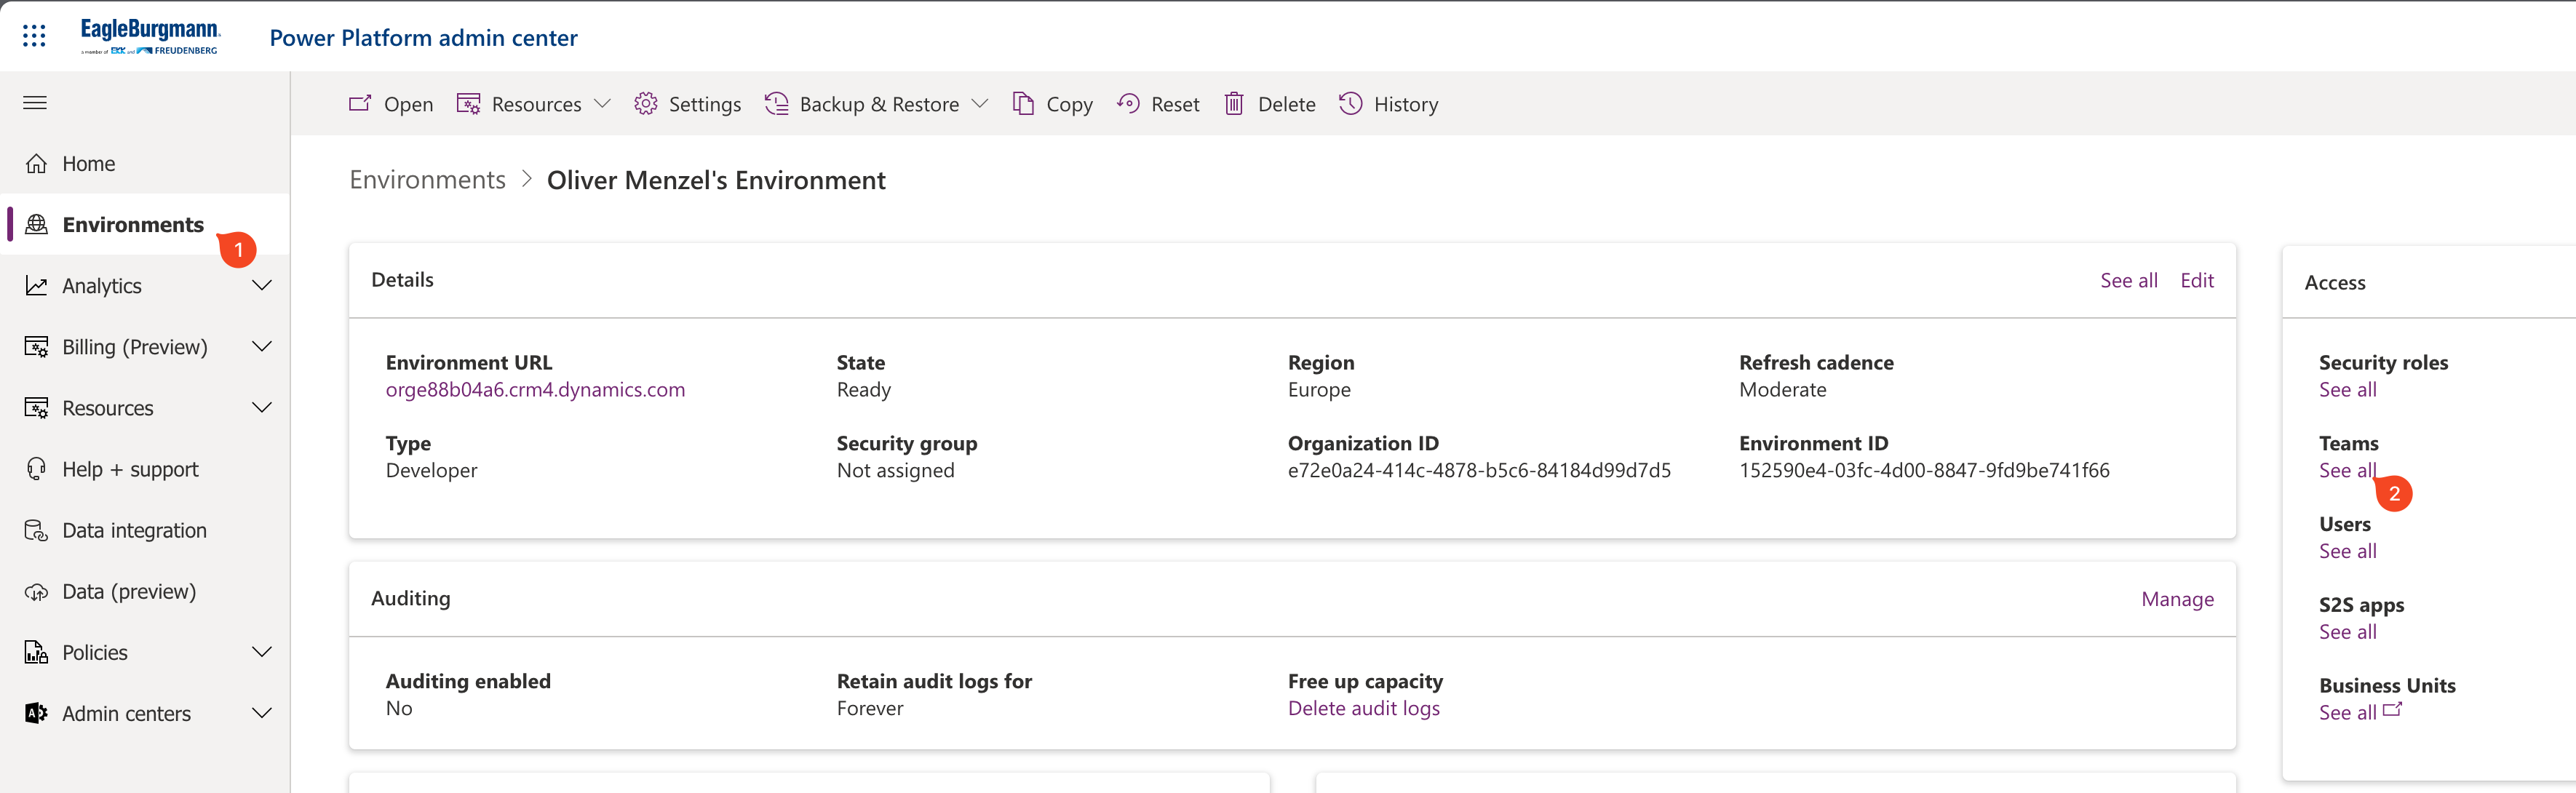Open the environment URL orge88b04a6.crm4.dynamics.com
The height and width of the screenshot is (793, 2576).
[x=535, y=390]
